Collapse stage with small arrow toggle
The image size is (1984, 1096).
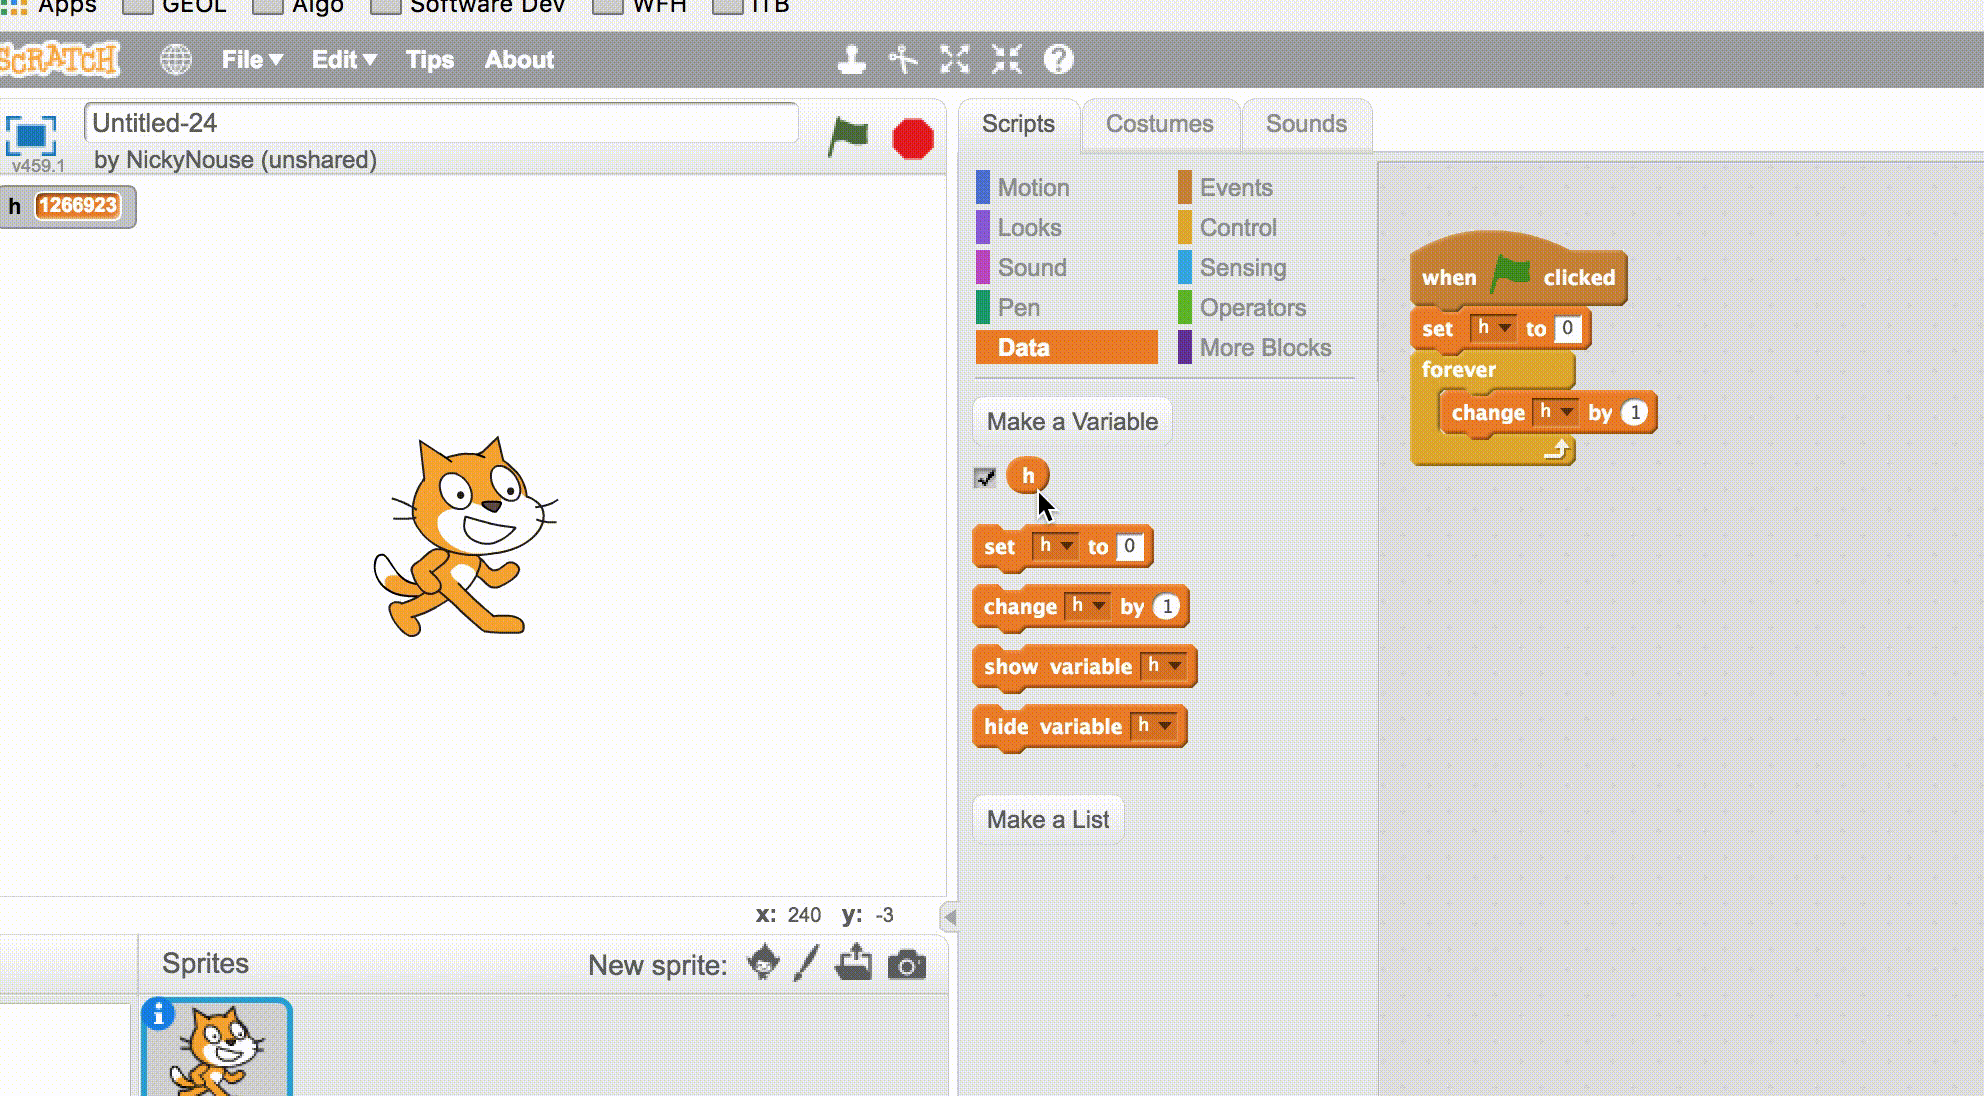949,916
